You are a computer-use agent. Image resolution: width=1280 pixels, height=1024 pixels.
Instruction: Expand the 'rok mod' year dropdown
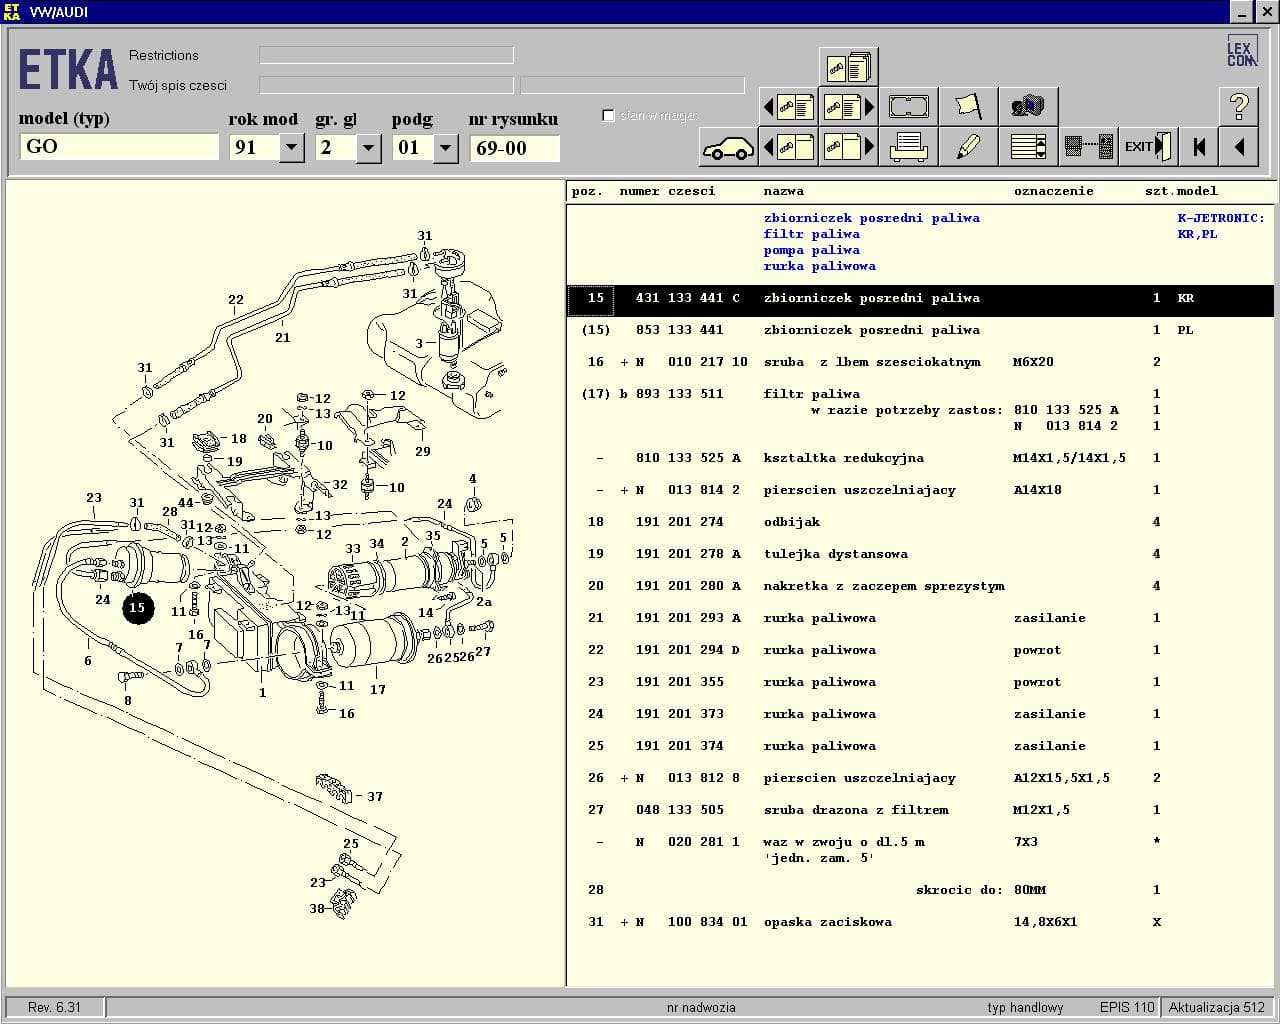coord(291,148)
